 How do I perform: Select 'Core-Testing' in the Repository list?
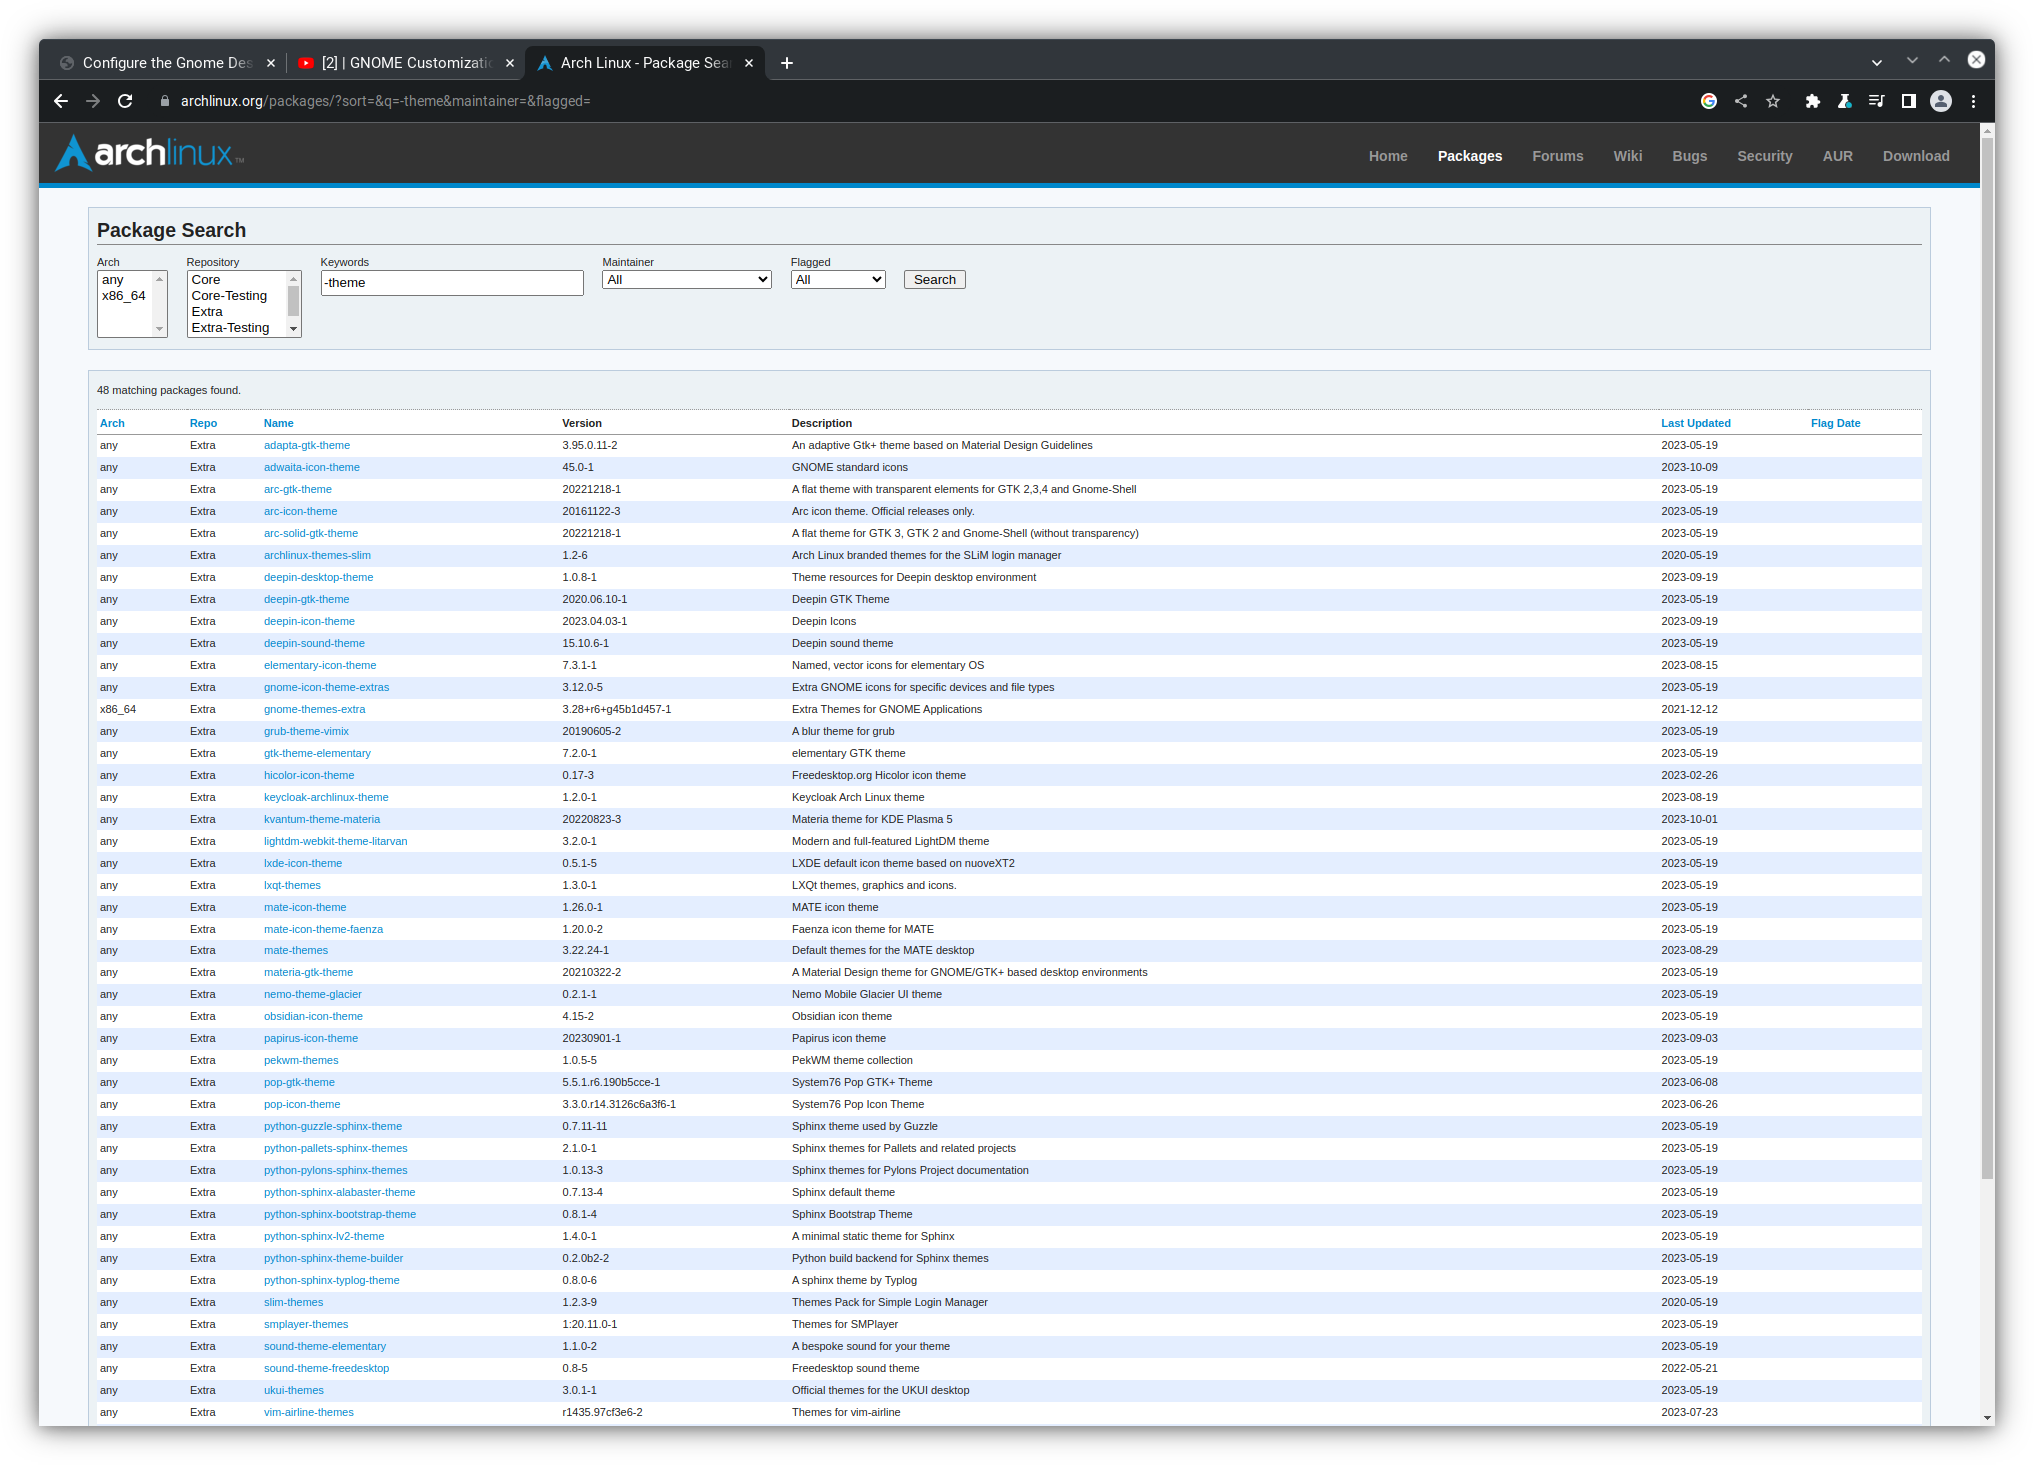point(237,296)
